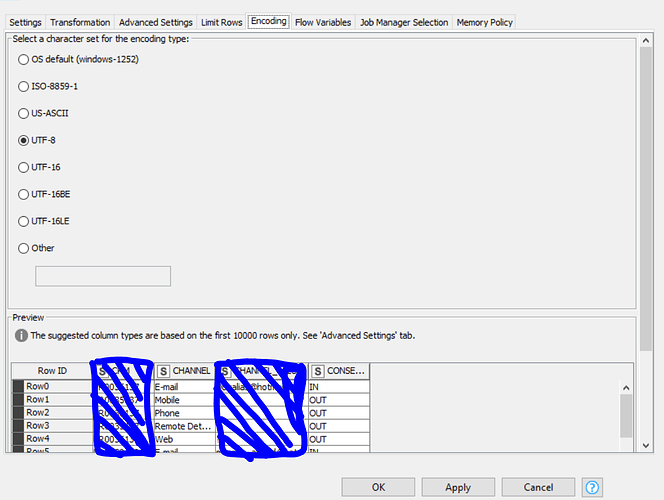Confirm dialog with OK button

click(378, 487)
